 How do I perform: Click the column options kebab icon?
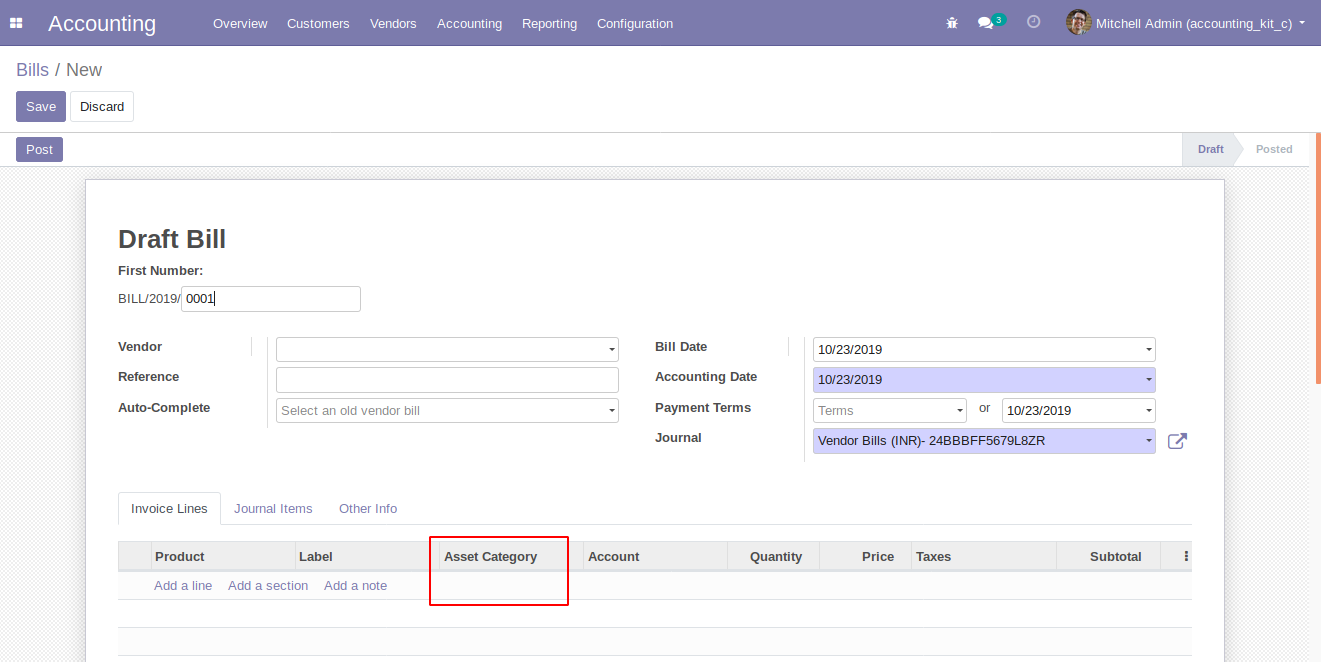[1186, 556]
